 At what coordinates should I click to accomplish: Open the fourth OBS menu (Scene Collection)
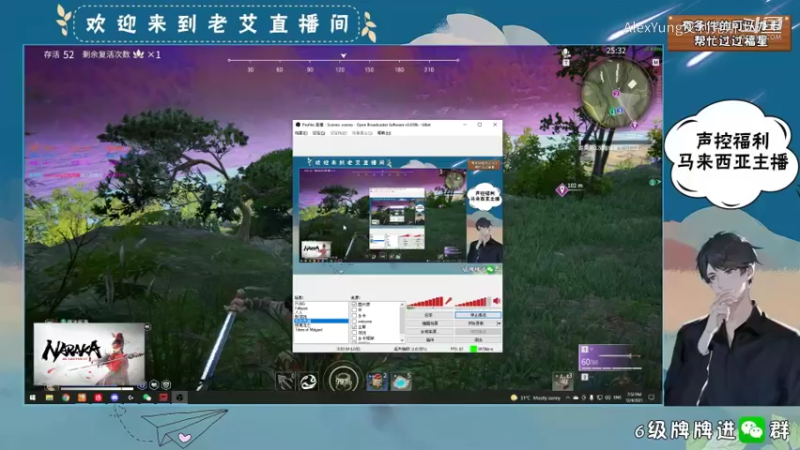click(363, 133)
